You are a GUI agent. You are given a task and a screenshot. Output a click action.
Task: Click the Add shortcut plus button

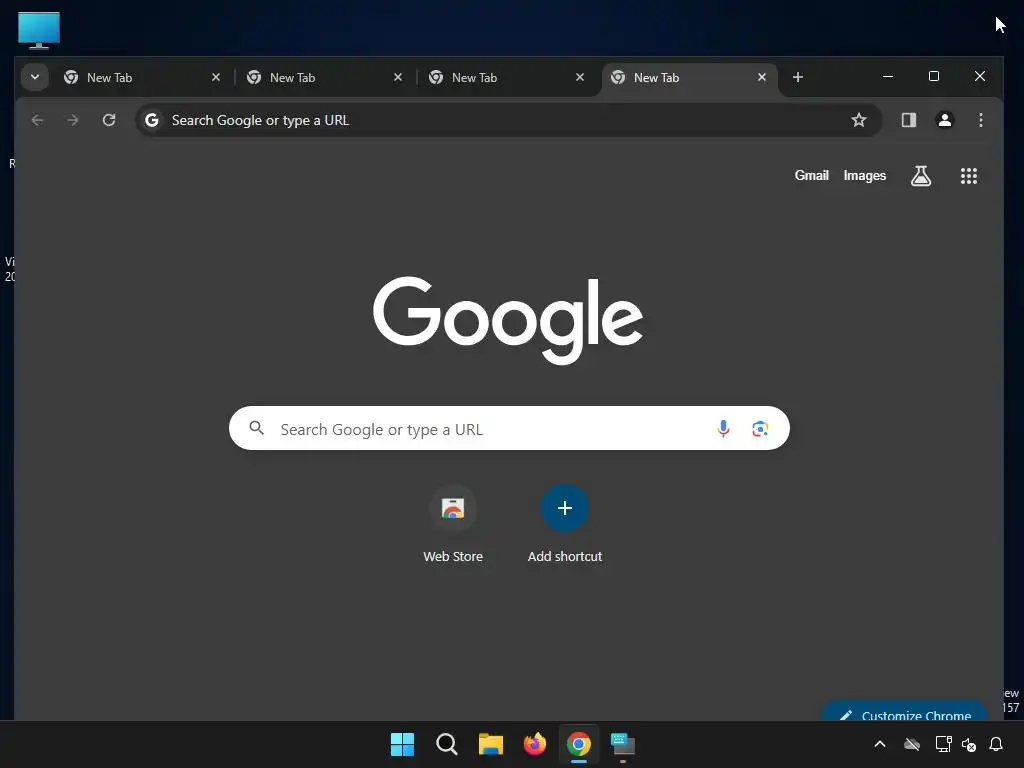pyautogui.click(x=565, y=508)
